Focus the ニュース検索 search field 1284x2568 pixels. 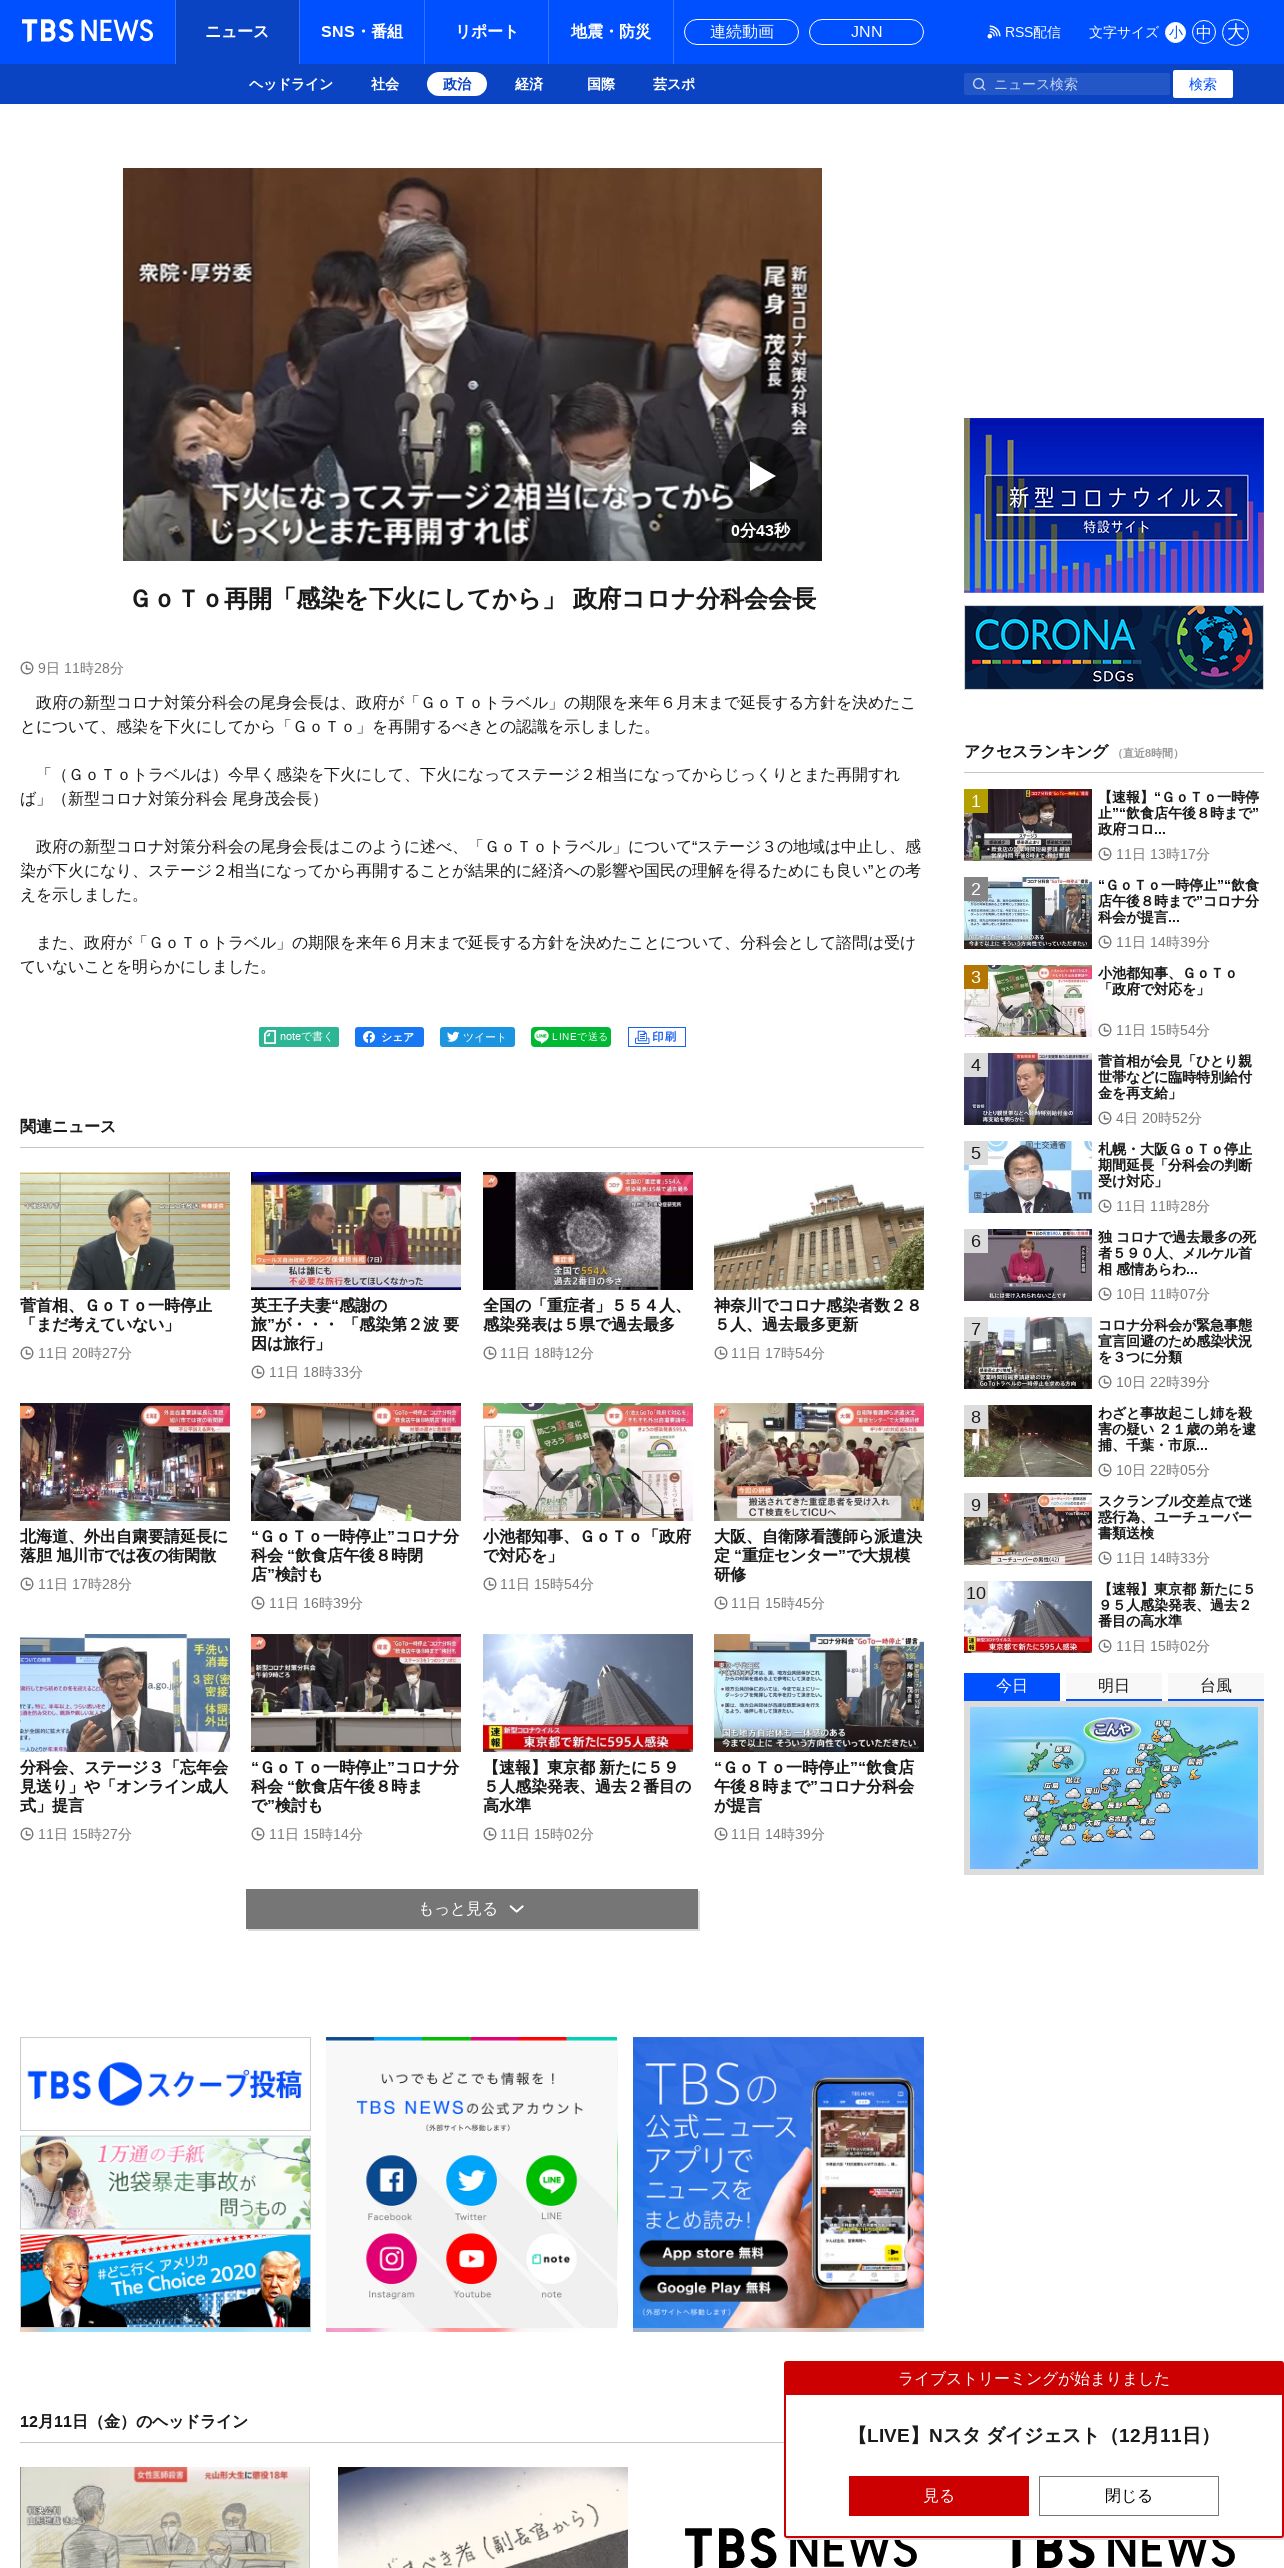[x=1067, y=84]
